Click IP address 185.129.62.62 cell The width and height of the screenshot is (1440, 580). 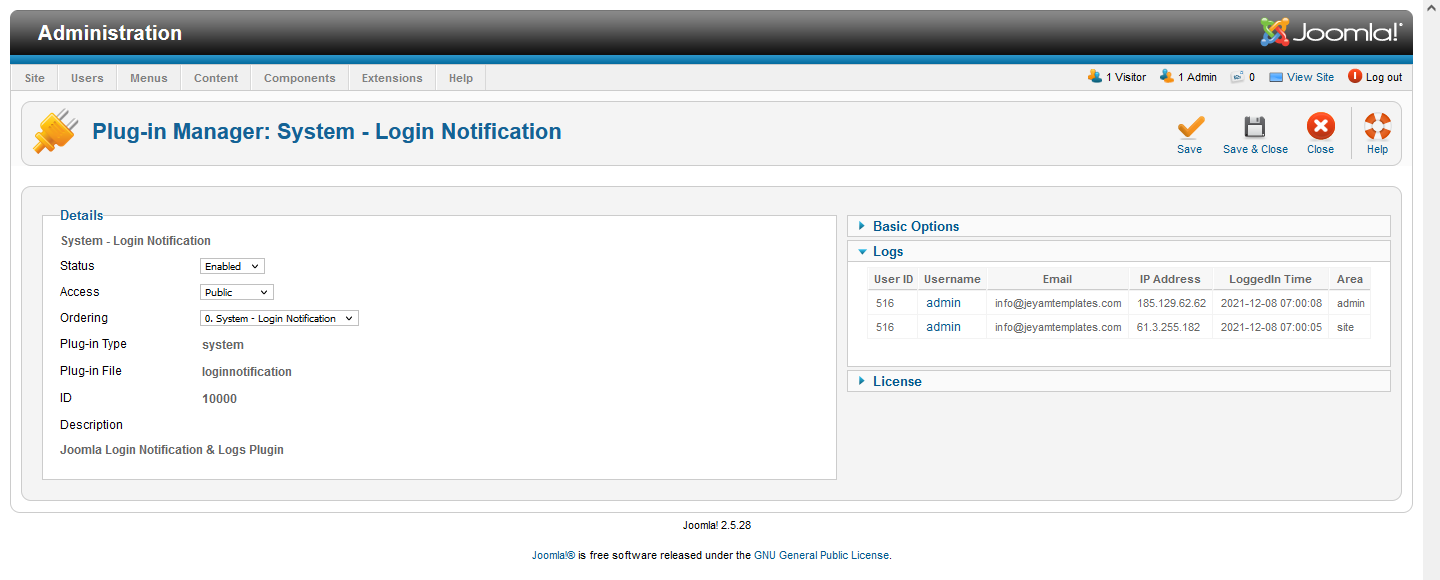[1171, 303]
